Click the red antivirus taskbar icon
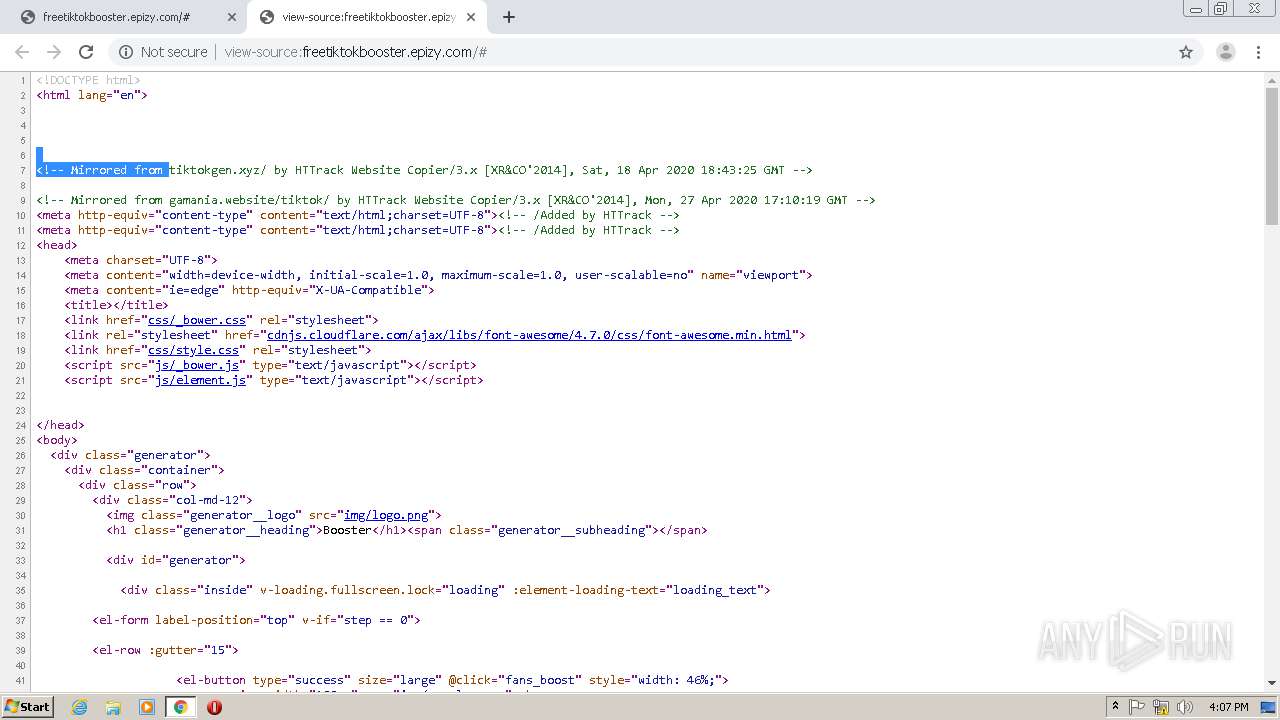This screenshot has width=1280, height=720. click(x=214, y=707)
